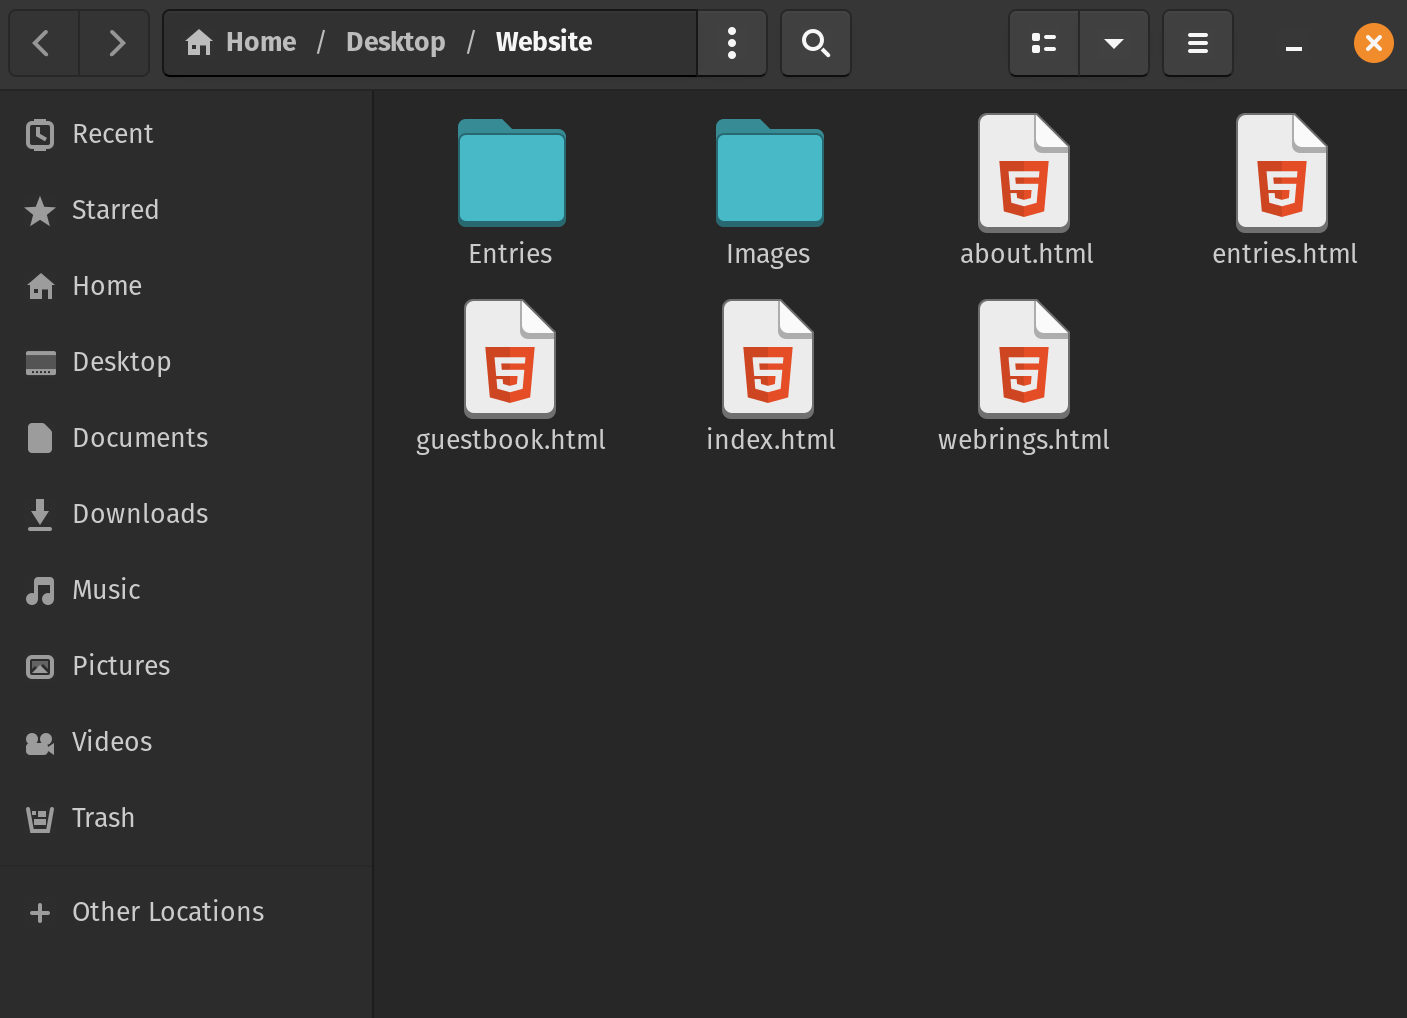Screen dimensions: 1407x1018
Task: Navigate back with the left arrow
Action: coord(42,43)
